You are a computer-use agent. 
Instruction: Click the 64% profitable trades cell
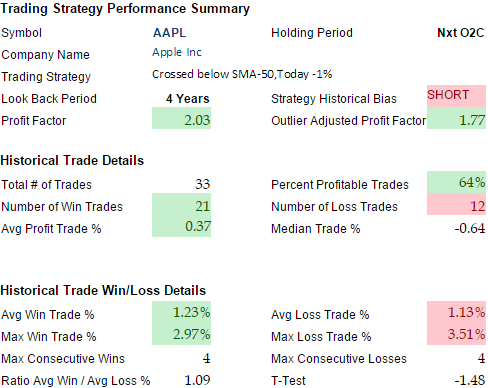point(456,182)
